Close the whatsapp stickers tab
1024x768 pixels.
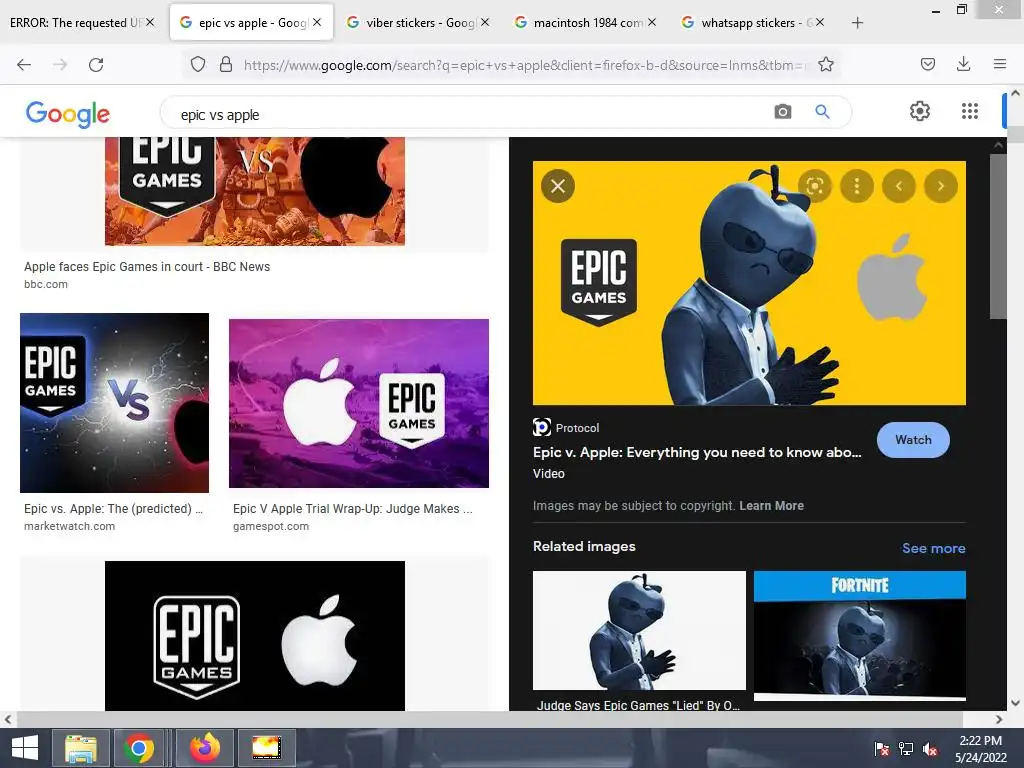[820, 22]
